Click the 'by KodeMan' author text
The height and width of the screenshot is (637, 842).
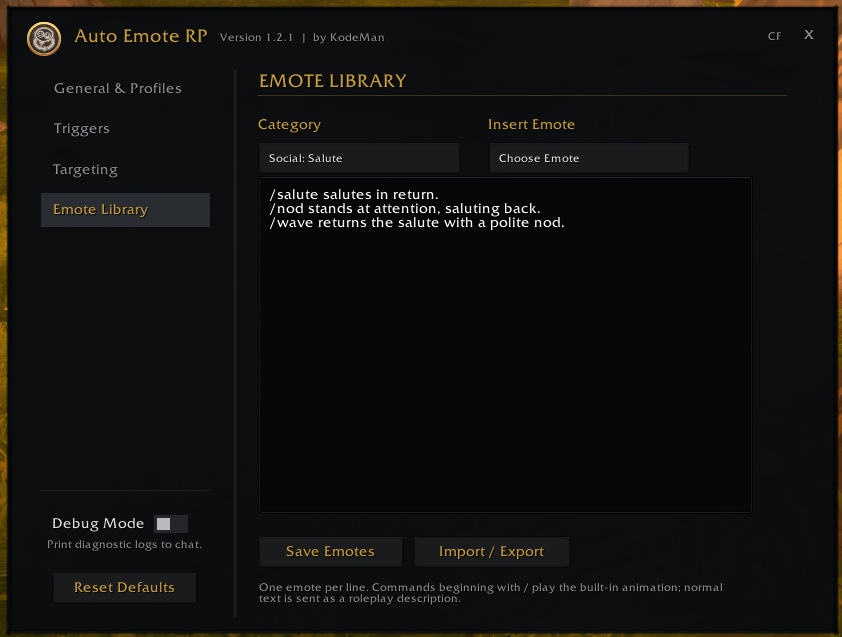coord(349,38)
